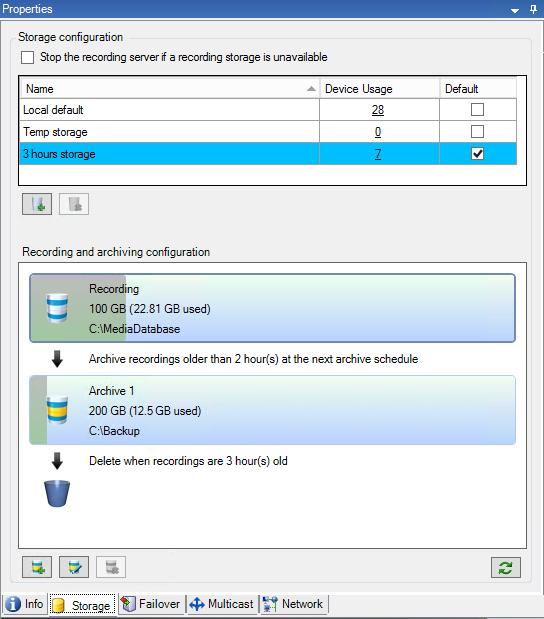Screen dimensions: 544x619
Task: Select the Recording storage block's C:\MediaDatabase path
Action: tap(134, 329)
